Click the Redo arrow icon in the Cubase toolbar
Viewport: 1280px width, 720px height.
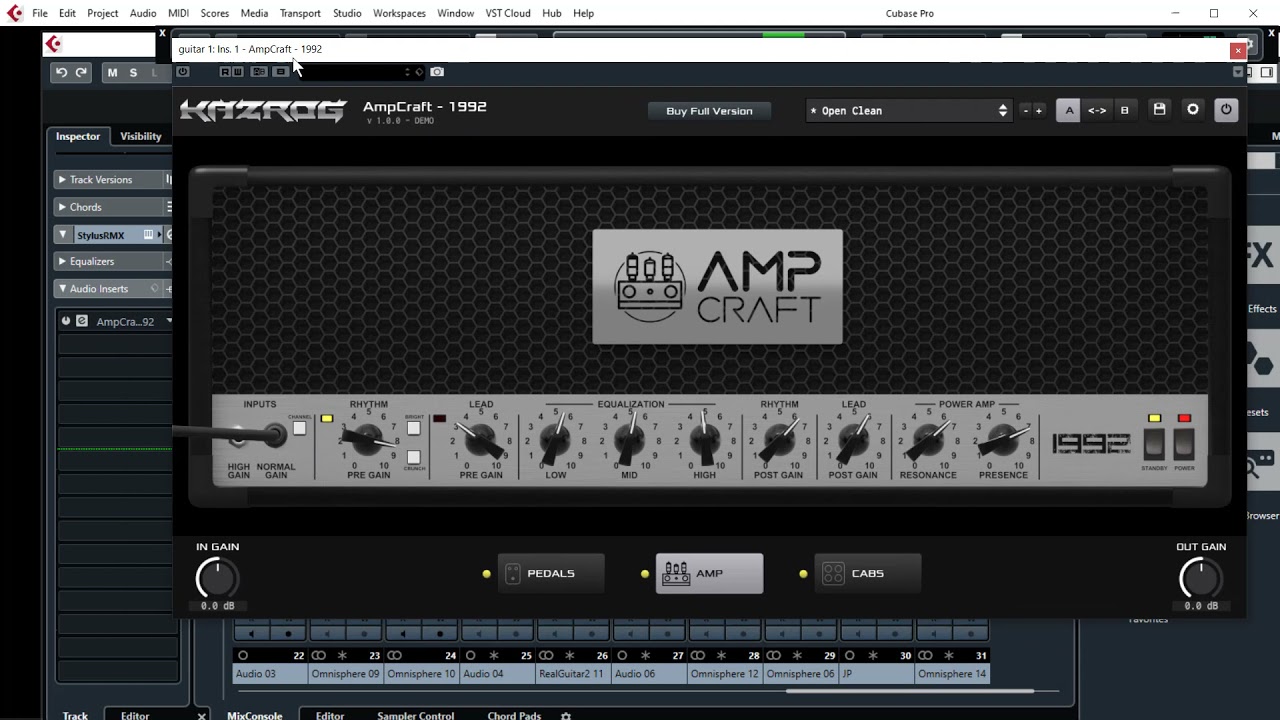pyautogui.click(x=81, y=72)
